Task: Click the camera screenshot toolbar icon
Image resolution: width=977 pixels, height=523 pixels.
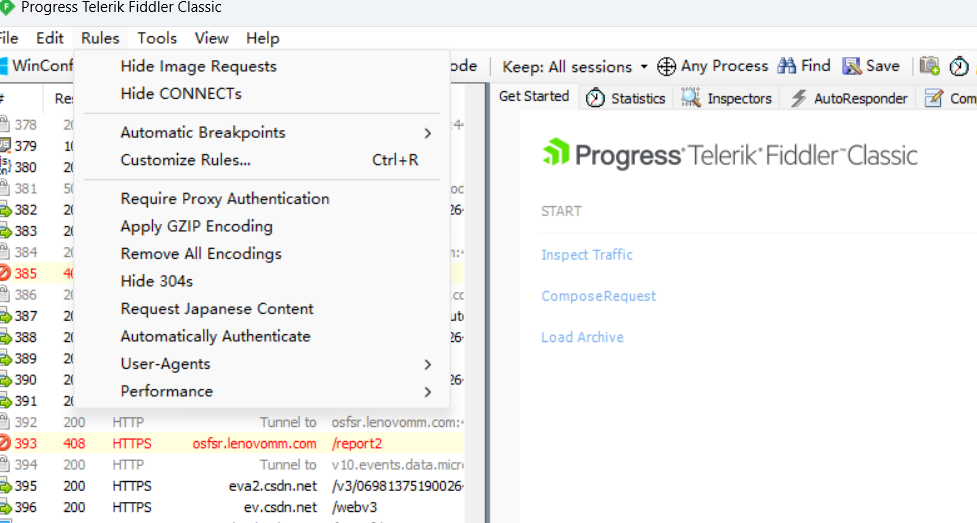Action: pyautogui.click(x=930, y=65)
